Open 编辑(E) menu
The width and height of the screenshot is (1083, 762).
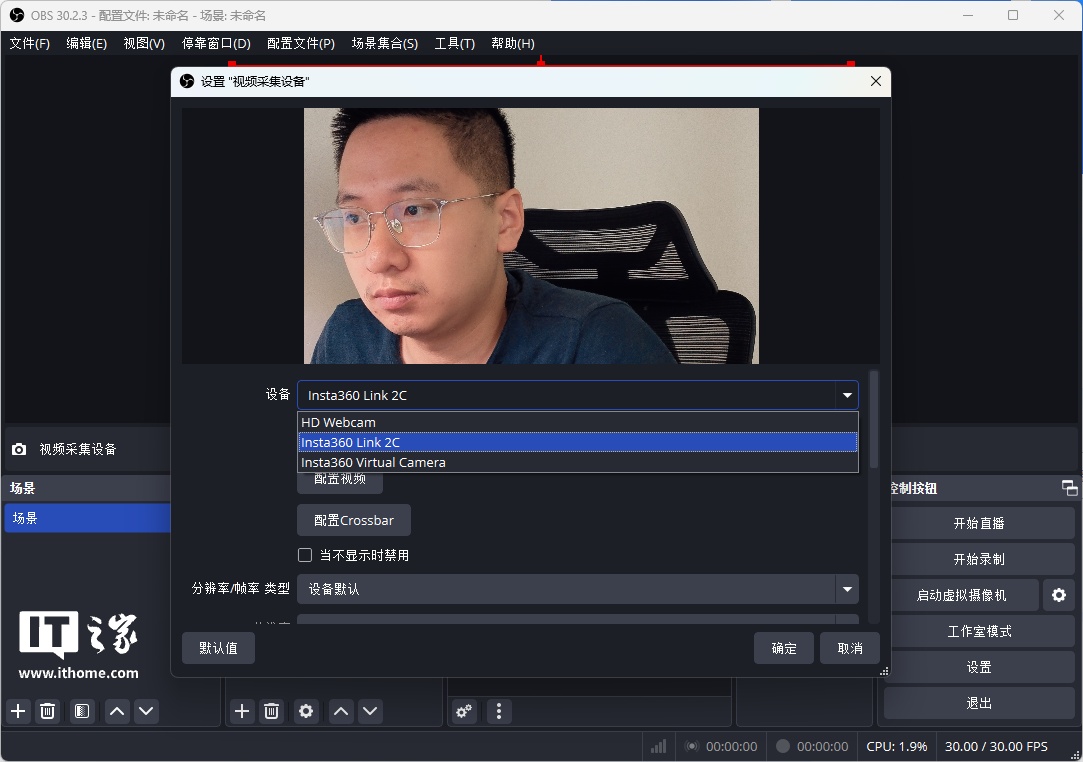coord(86,44)
